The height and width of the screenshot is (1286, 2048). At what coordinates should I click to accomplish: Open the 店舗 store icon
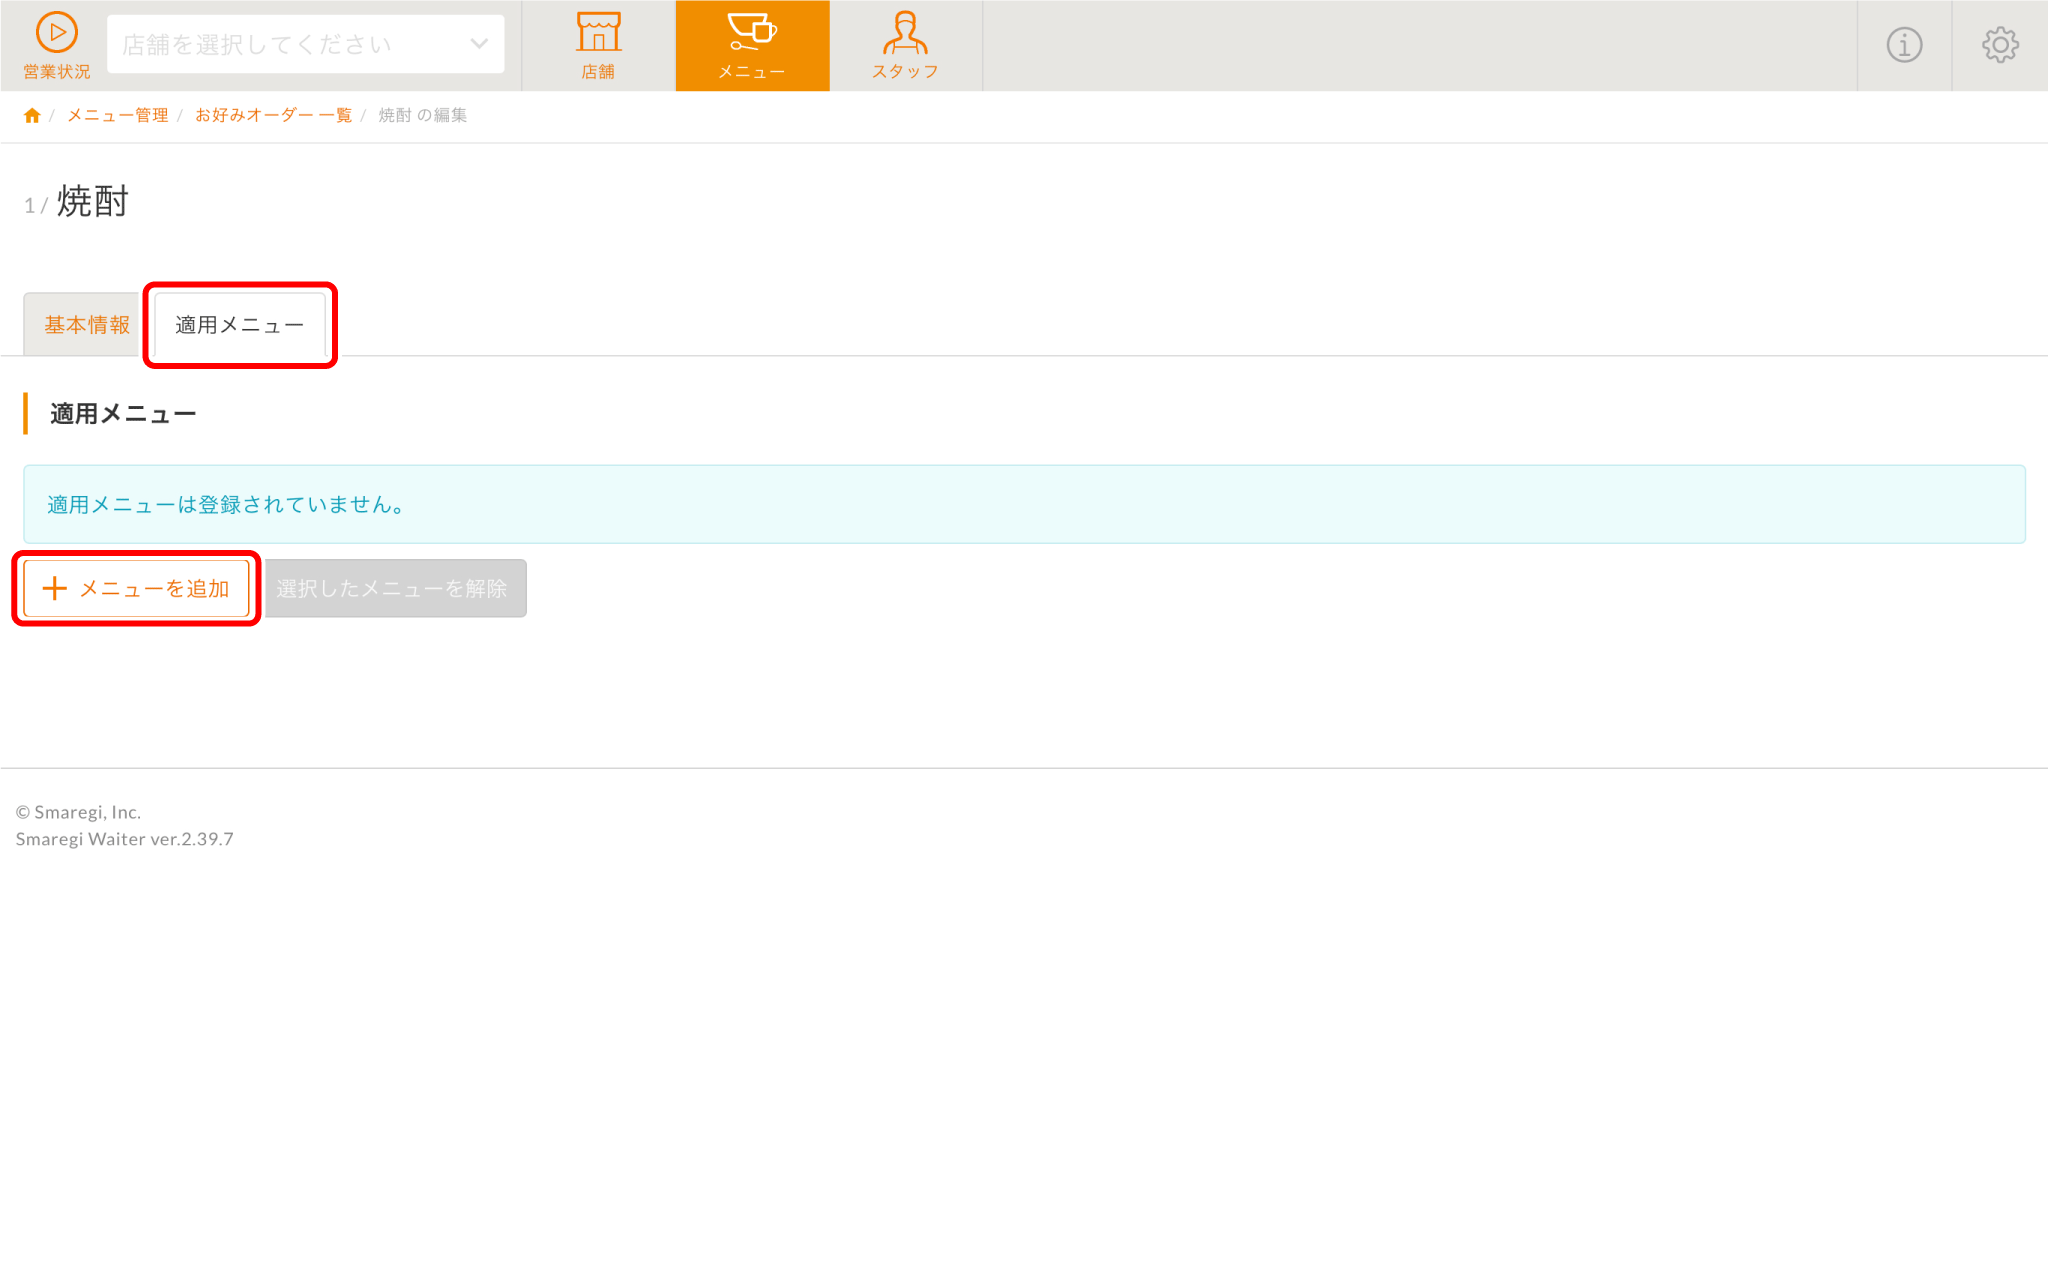[598, 33]
